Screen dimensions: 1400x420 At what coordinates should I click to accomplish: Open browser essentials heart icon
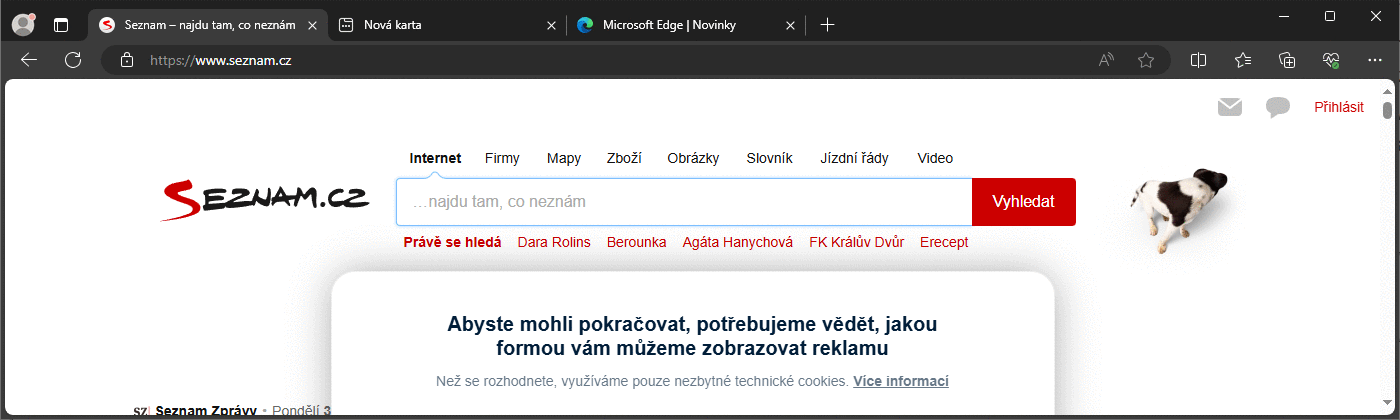coord(1331,60)
